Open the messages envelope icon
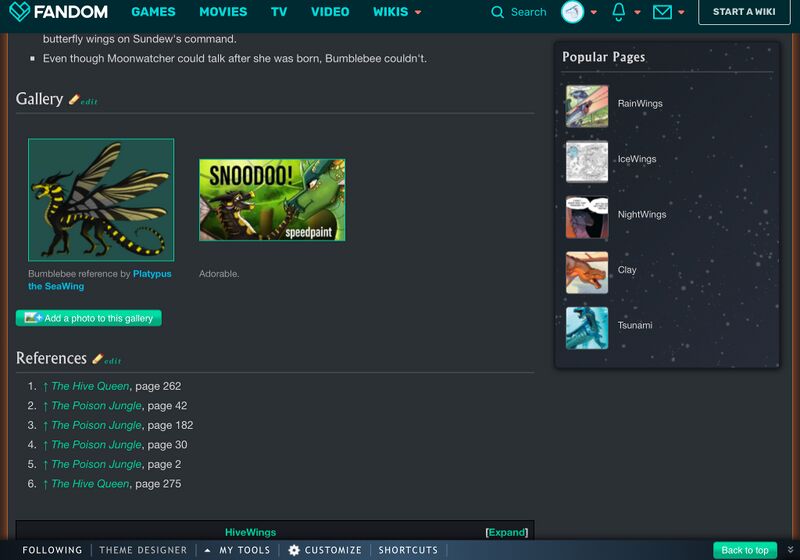This screenshot has height=560, width=800. [662, 12]
